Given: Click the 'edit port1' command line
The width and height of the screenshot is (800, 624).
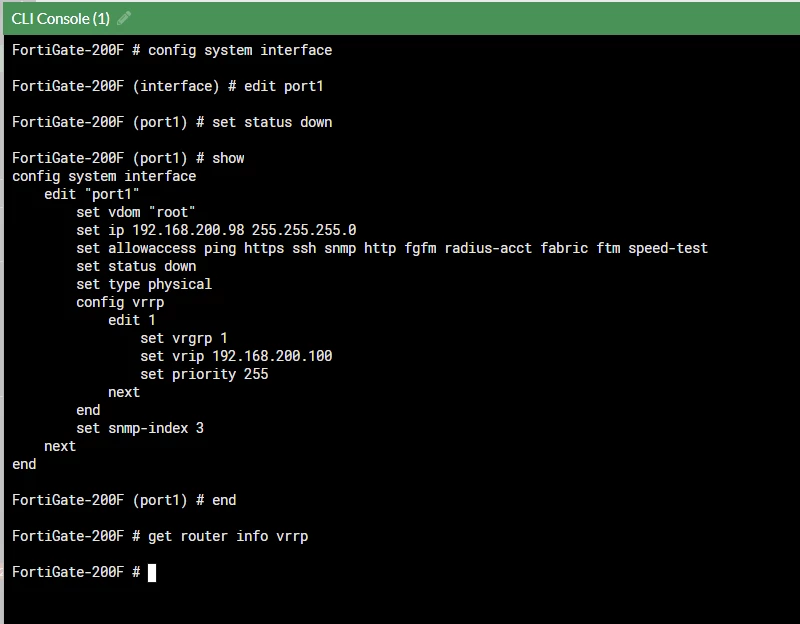Looking at the screenshot, I should (167, 86).
